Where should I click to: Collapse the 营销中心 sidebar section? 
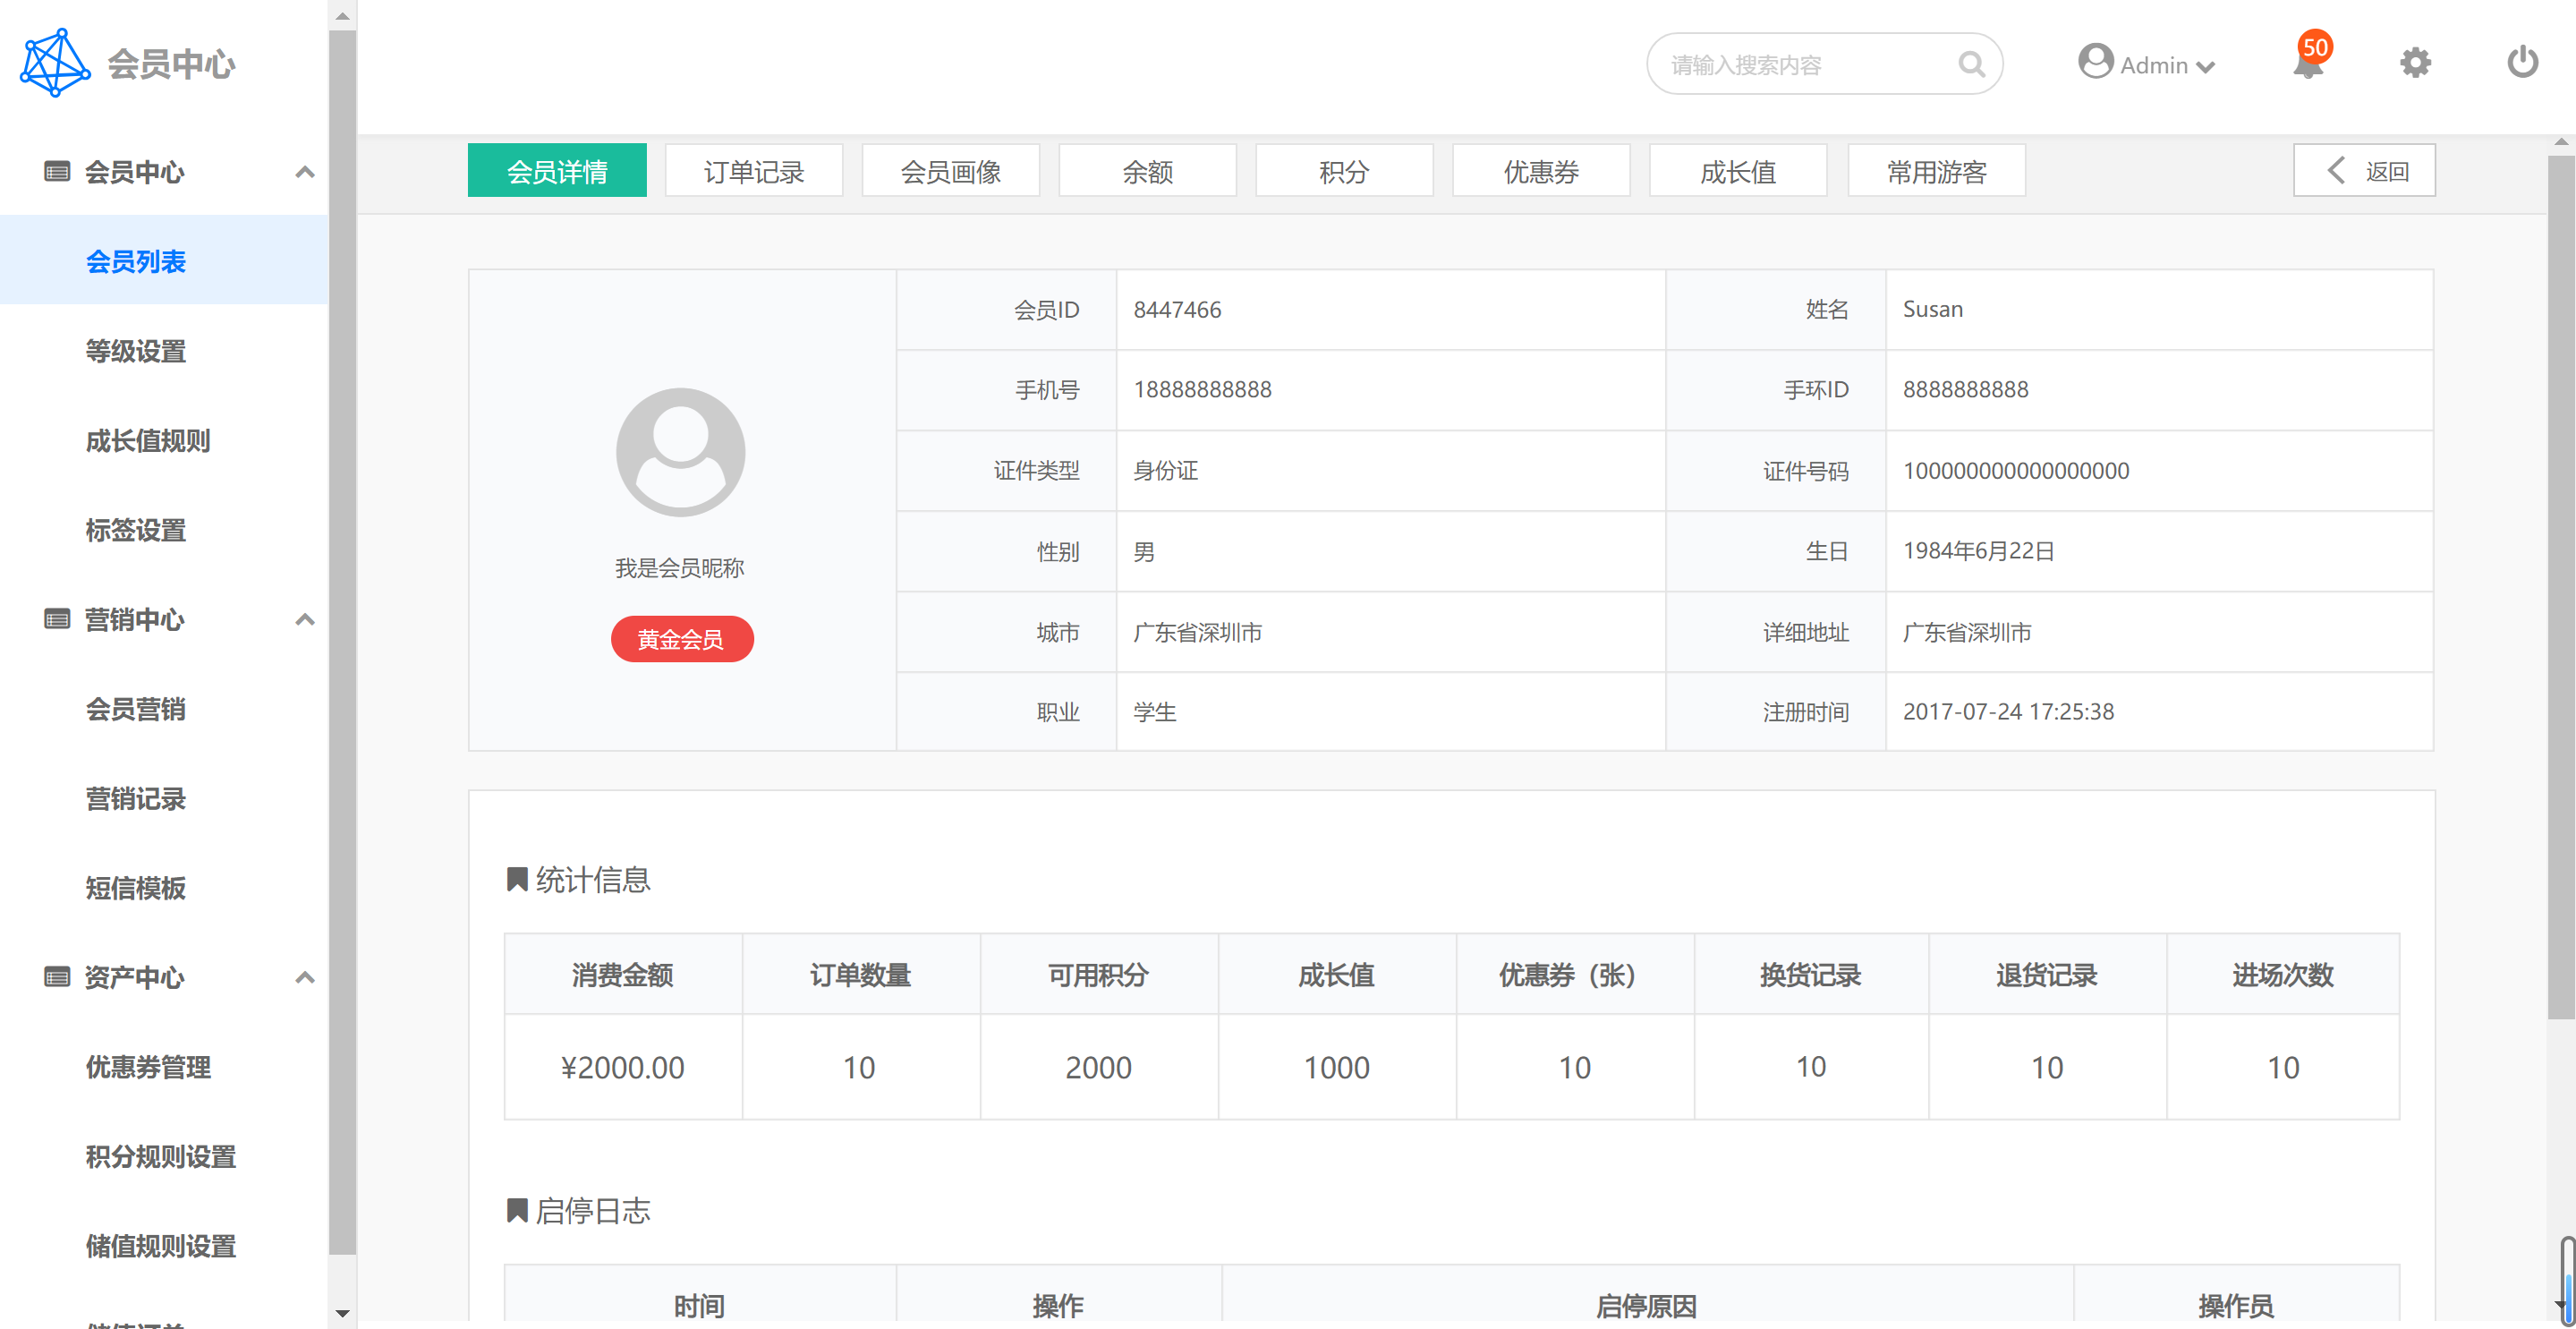[x=305, y=619]
